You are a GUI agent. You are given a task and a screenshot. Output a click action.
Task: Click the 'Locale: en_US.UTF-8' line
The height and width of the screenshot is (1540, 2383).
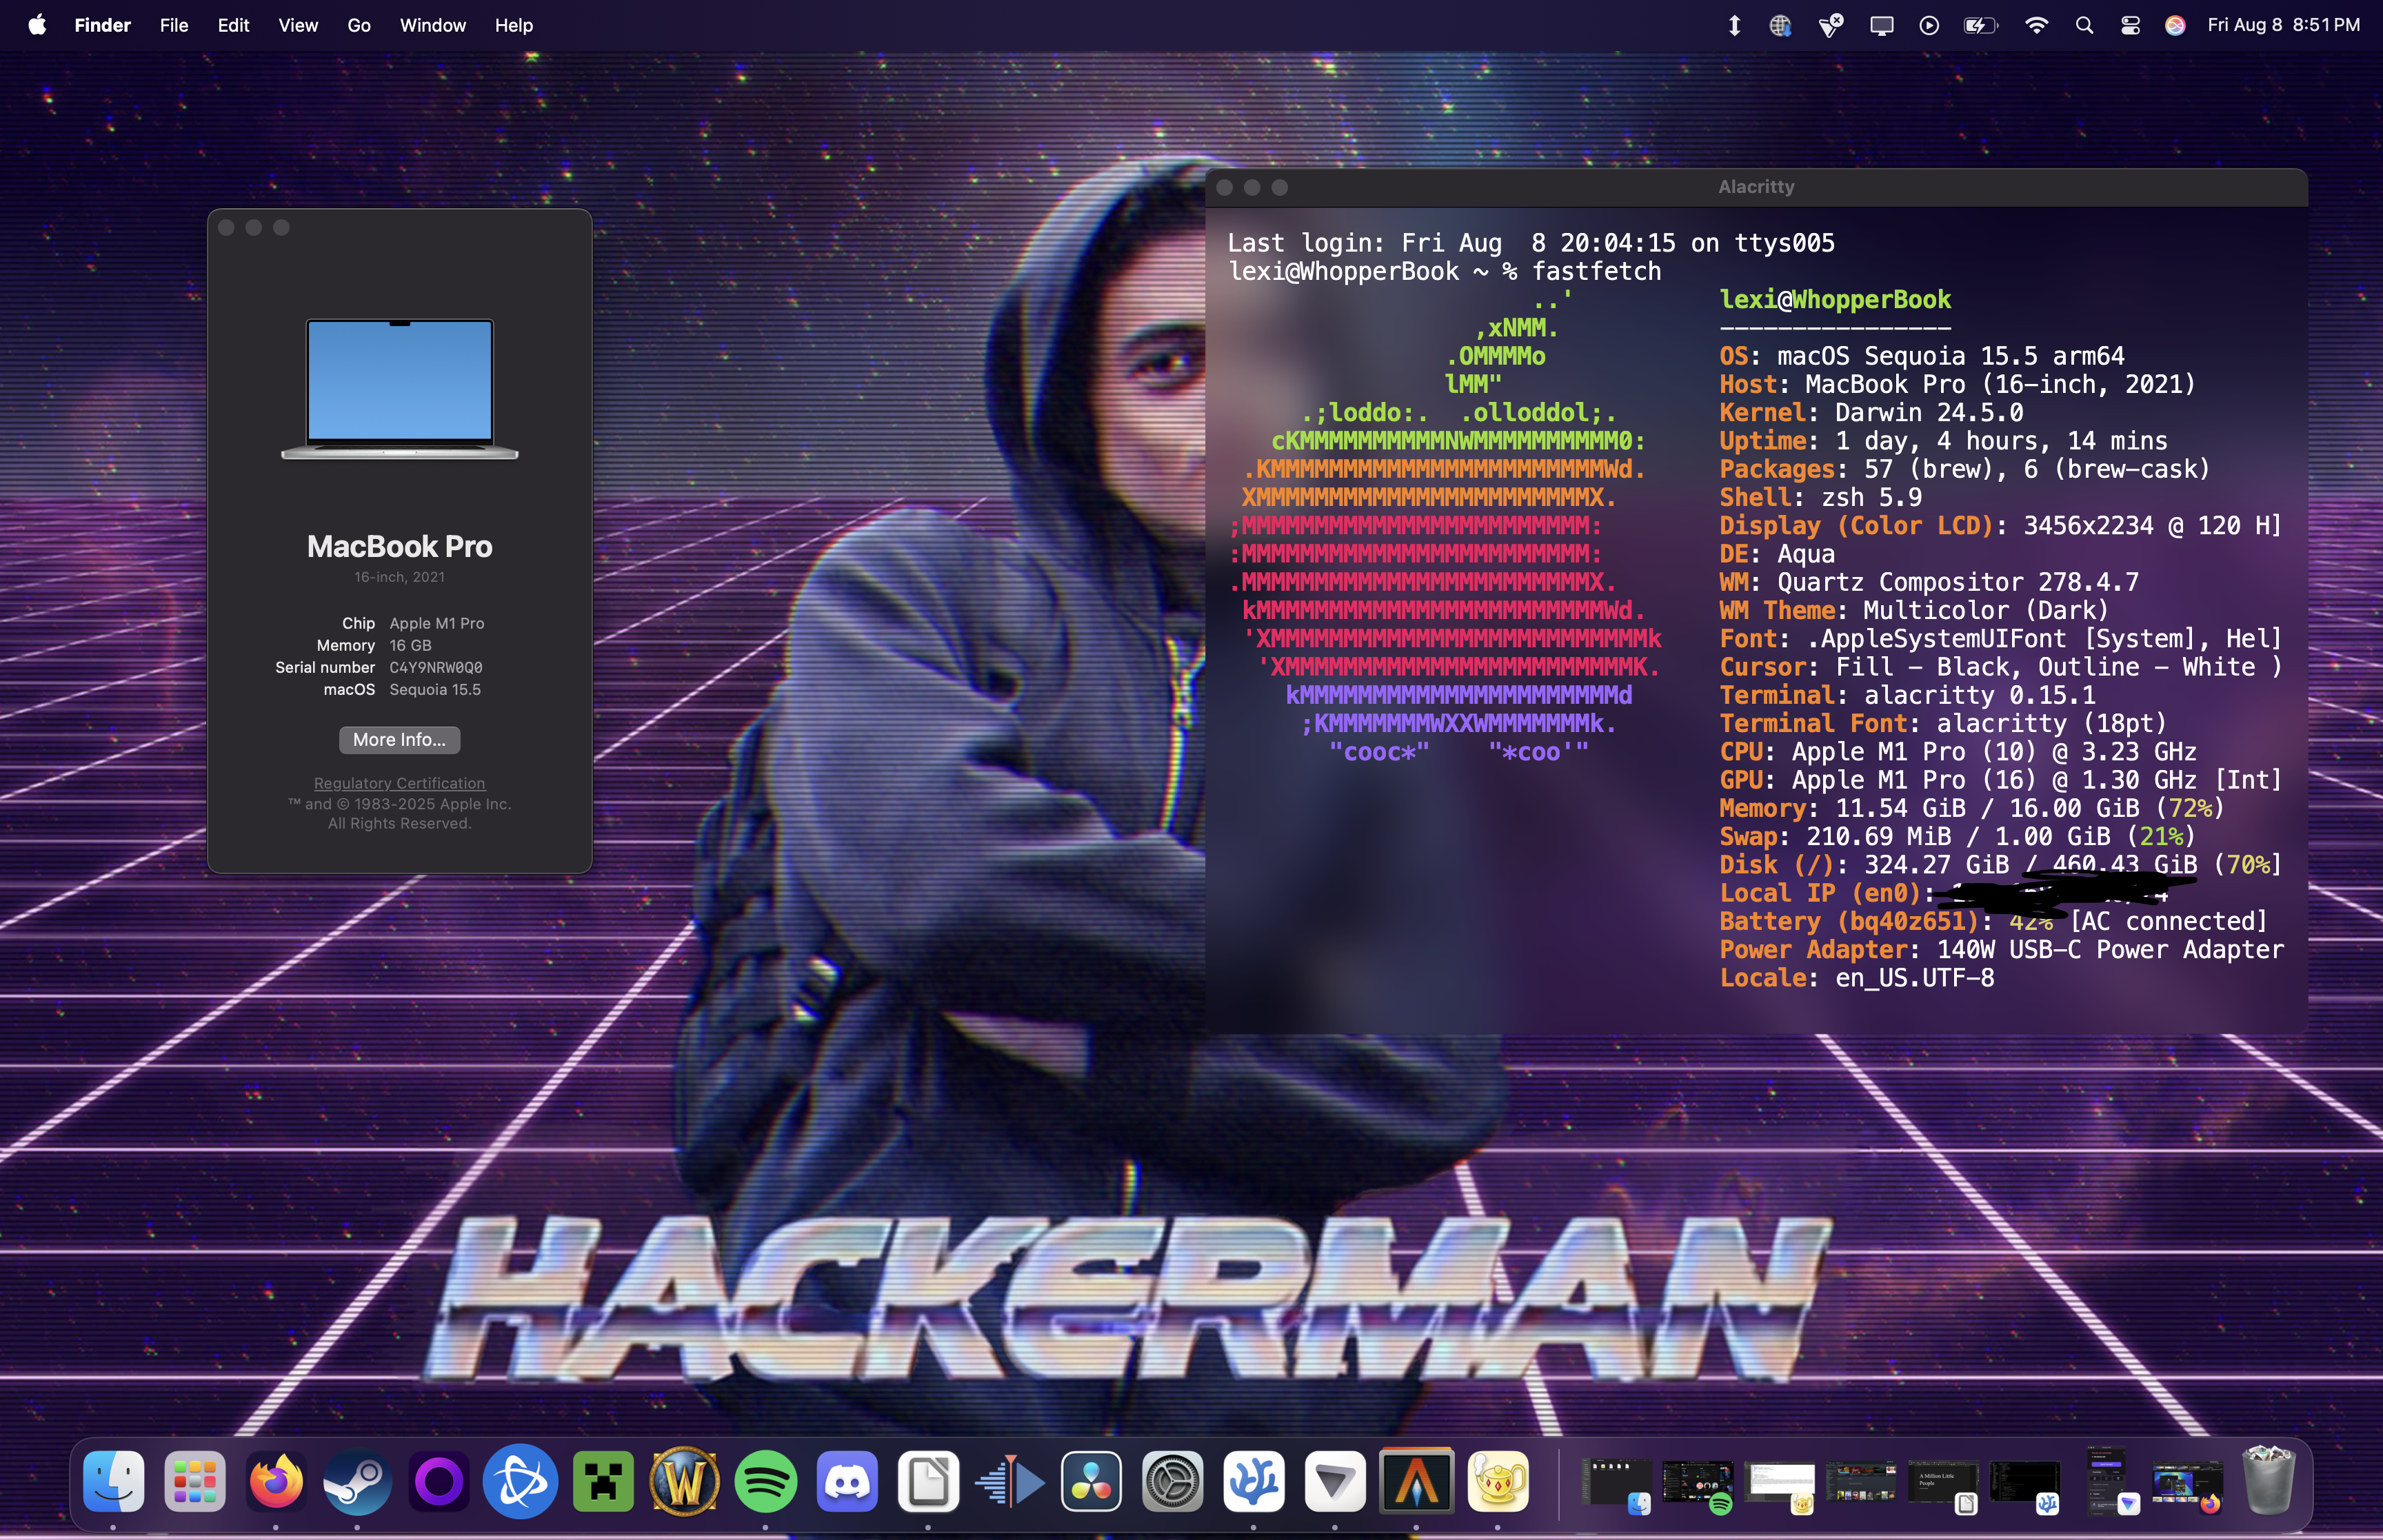[1857, 977]
